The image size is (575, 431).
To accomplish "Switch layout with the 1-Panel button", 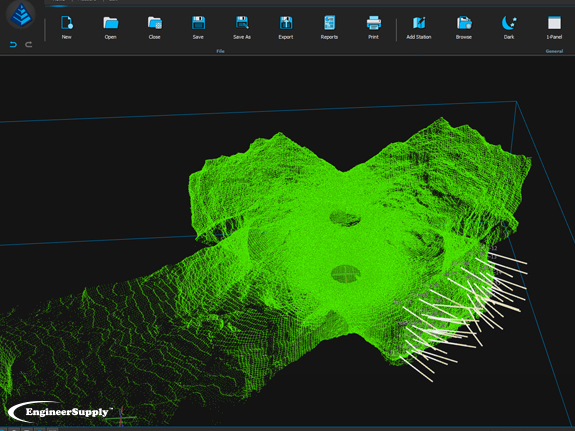I will [x=554, y=27].
